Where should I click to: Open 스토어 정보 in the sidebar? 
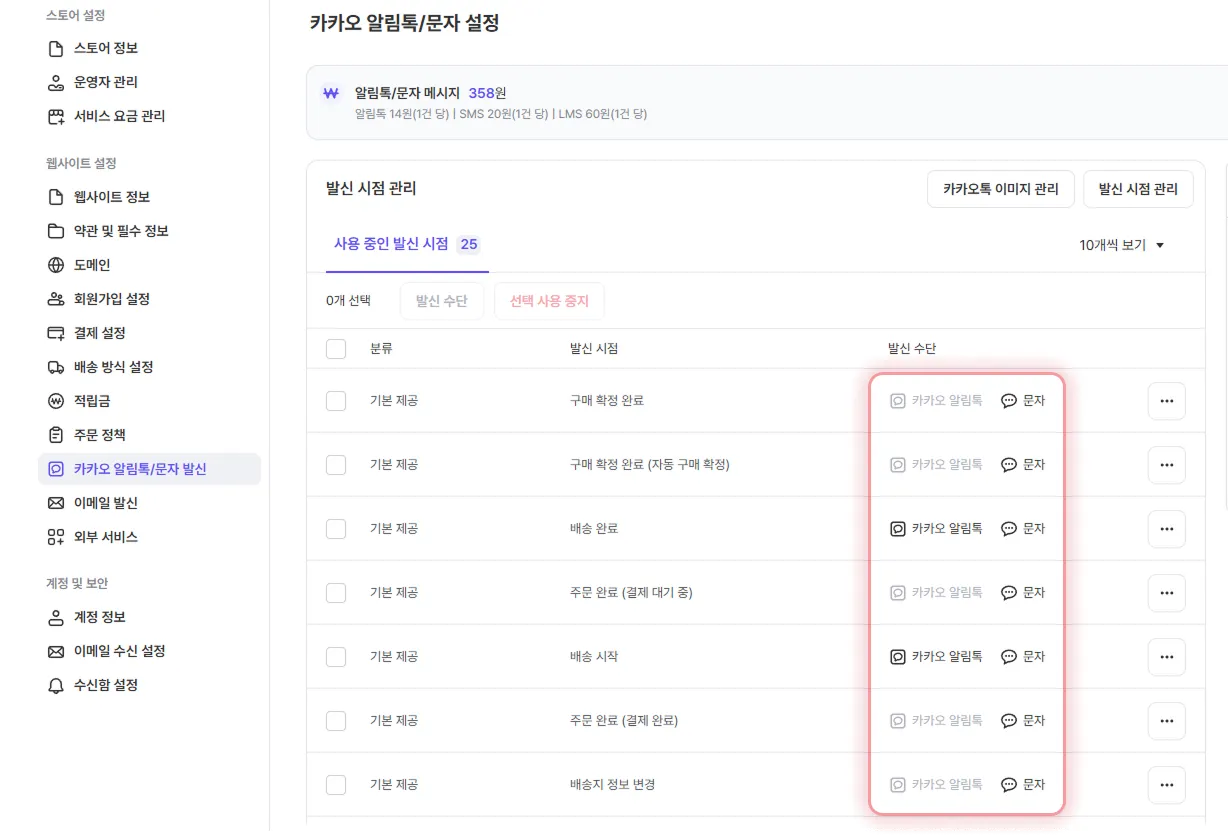click(x=105, y=48)
